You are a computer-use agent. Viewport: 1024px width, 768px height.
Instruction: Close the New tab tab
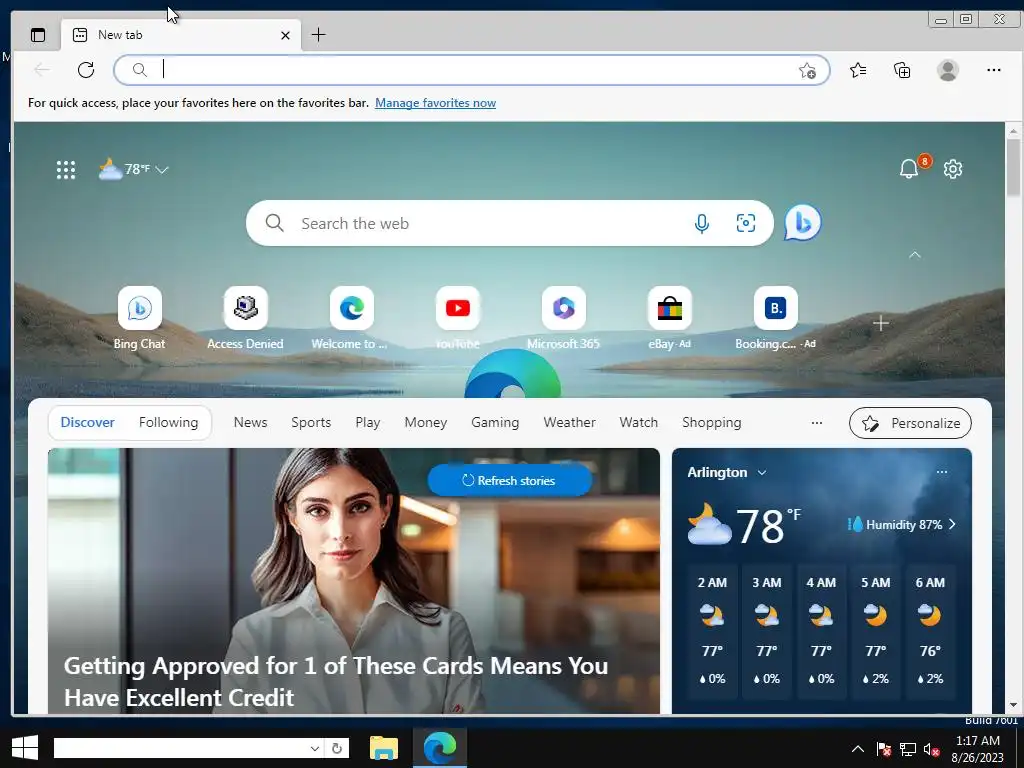pos(285,35)
